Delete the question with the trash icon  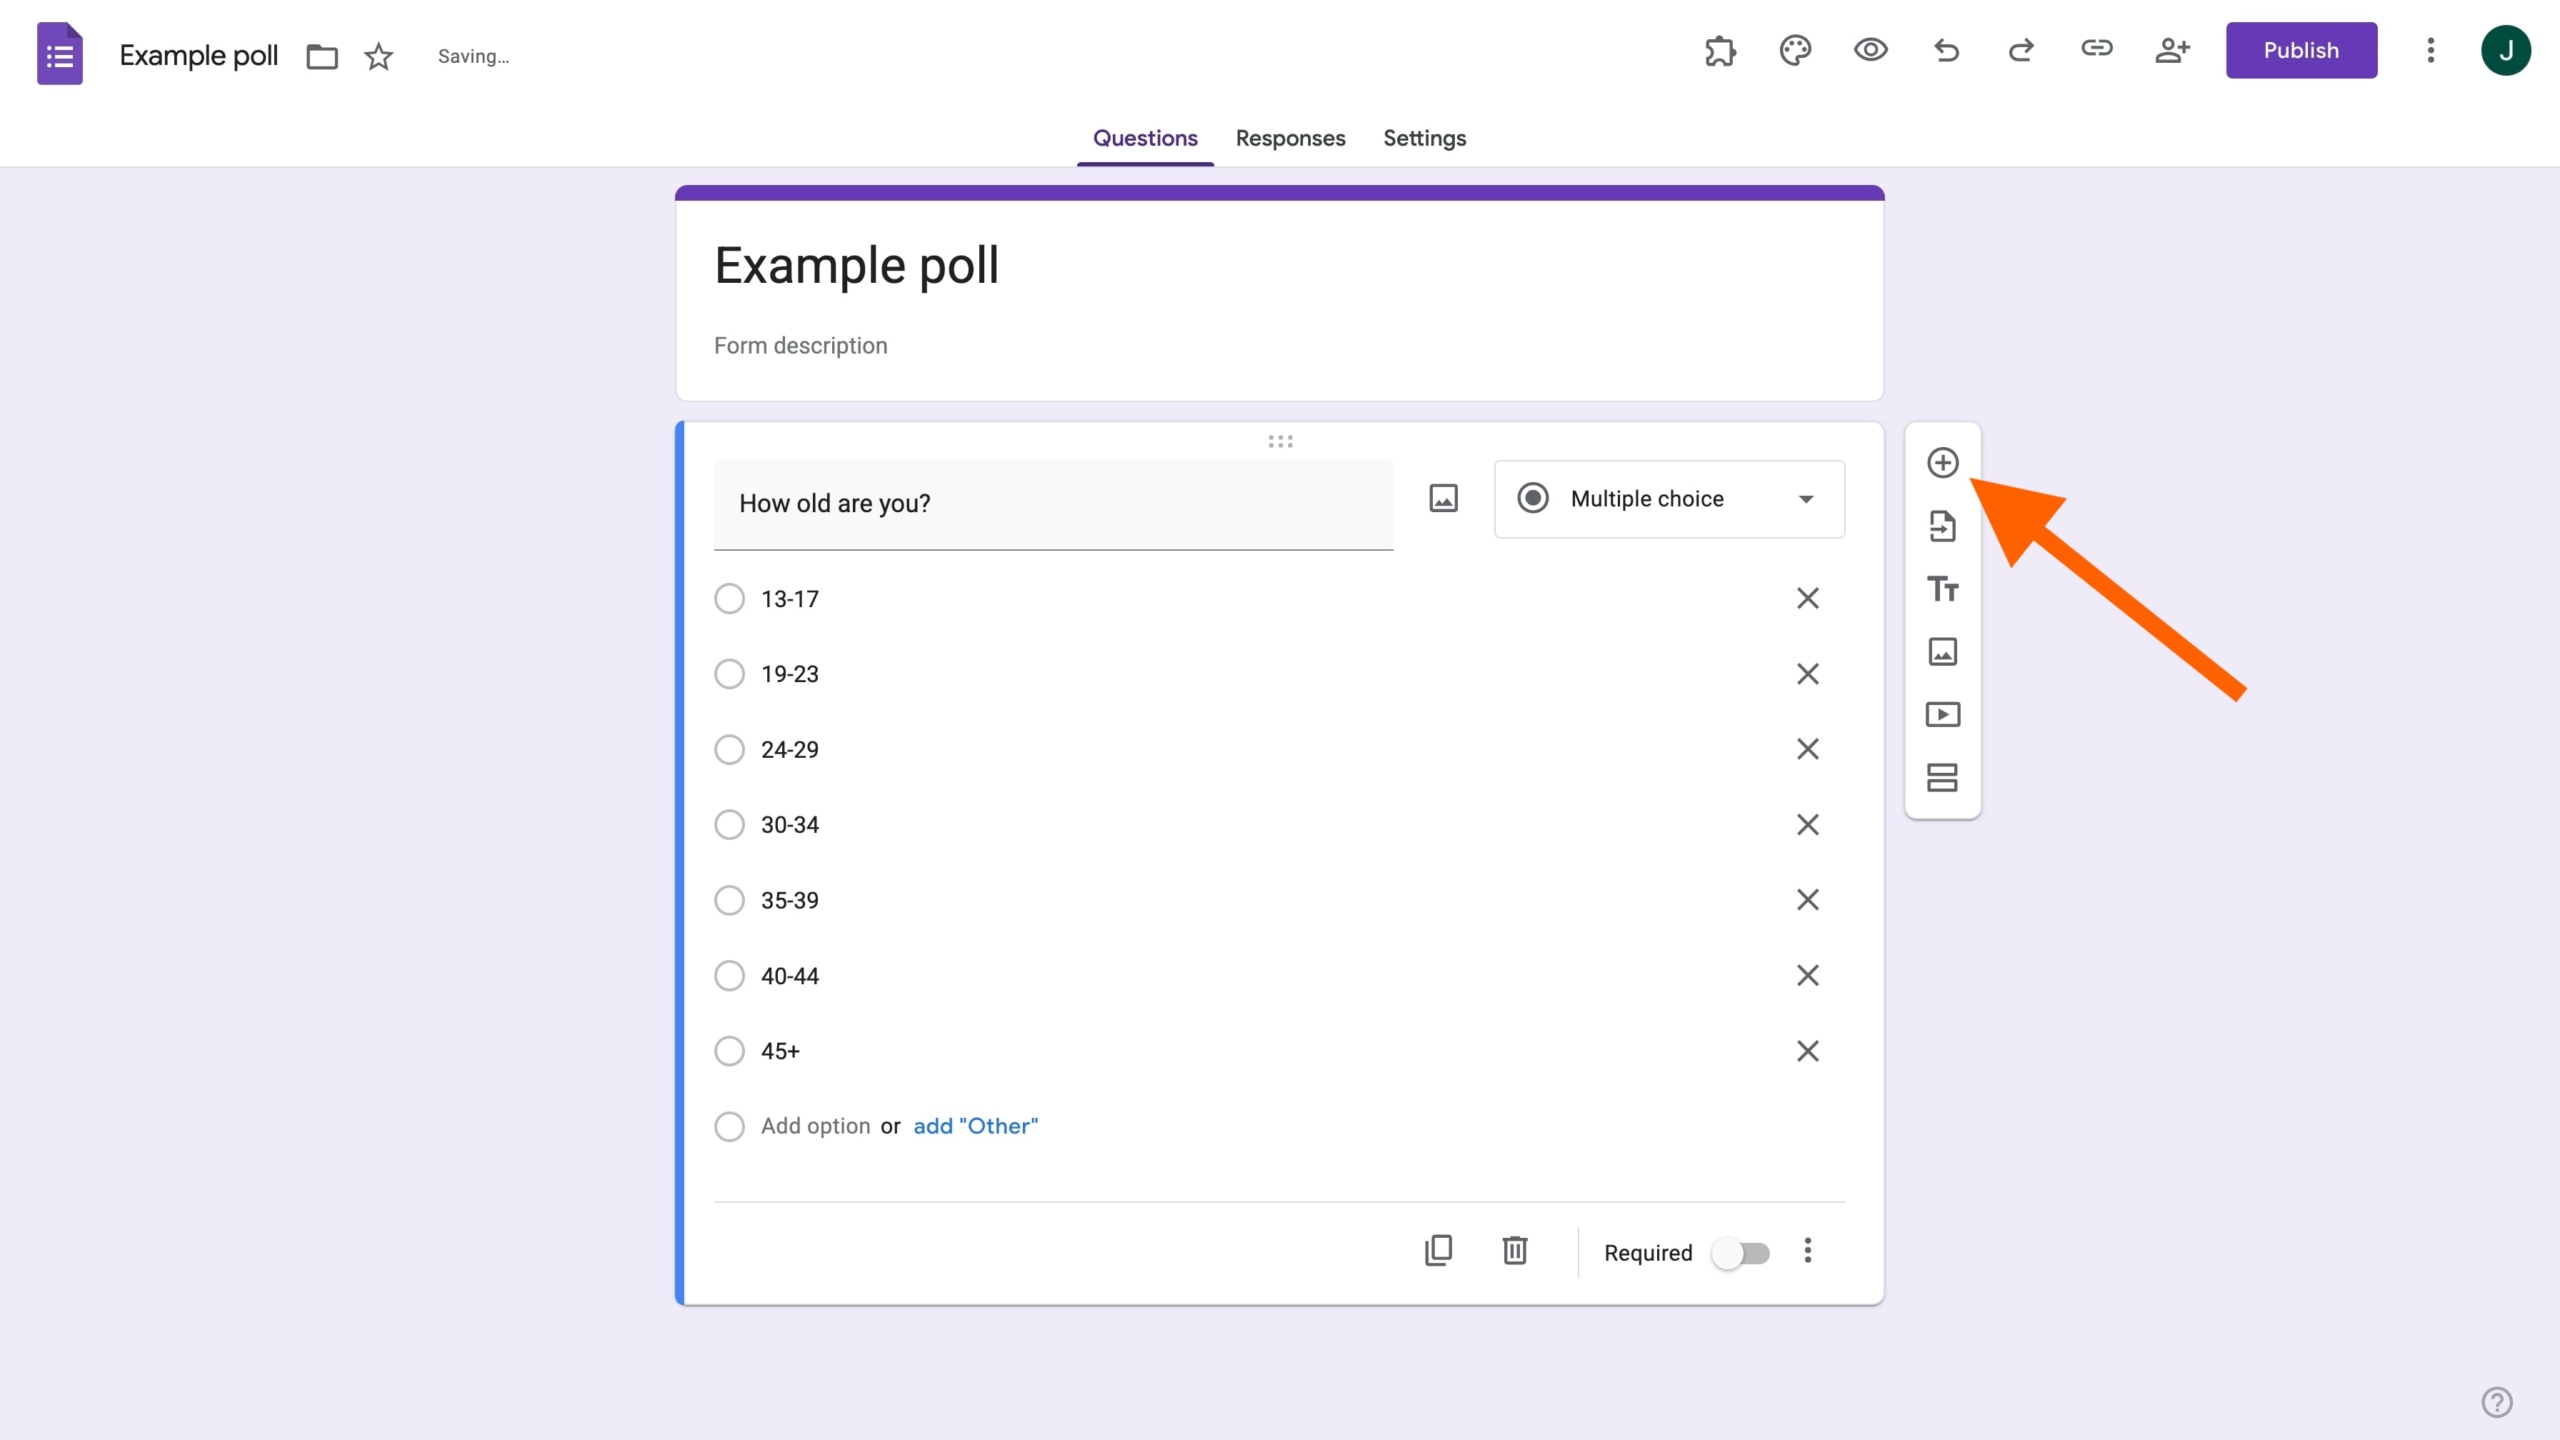coord(1515,1251)
